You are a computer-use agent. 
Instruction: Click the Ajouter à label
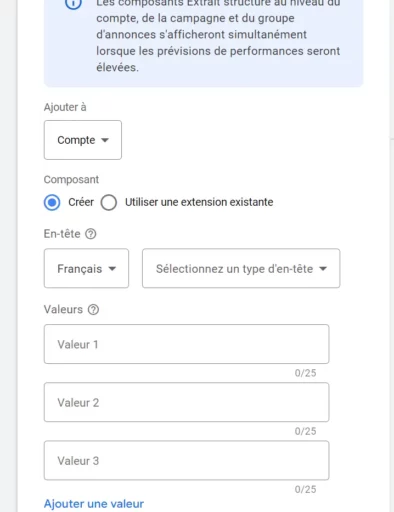(x=65, y=107)
